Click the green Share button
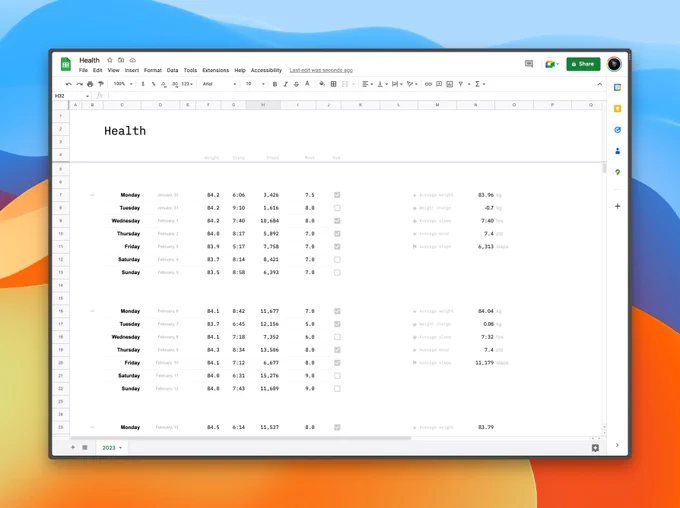680x508 pixels. (x=583, y=64)
